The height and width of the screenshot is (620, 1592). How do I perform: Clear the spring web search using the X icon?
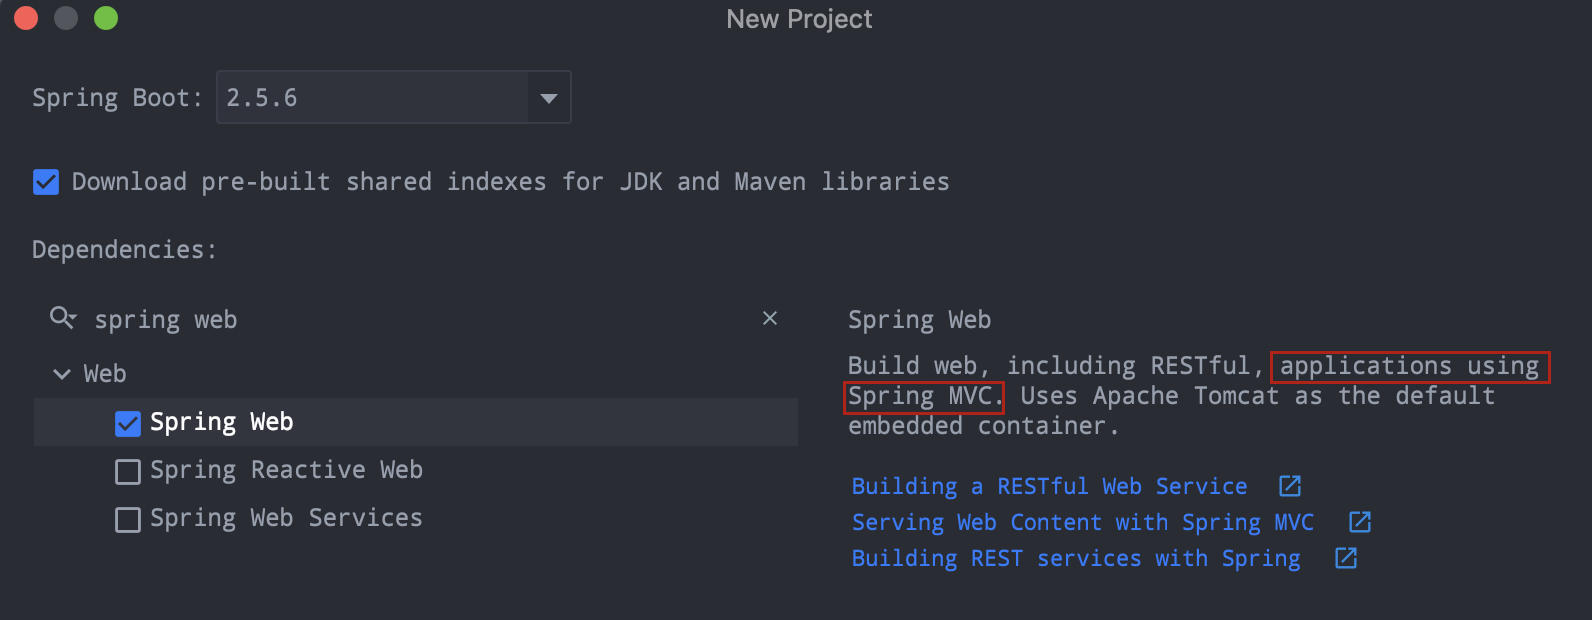[x=770, y=318]
